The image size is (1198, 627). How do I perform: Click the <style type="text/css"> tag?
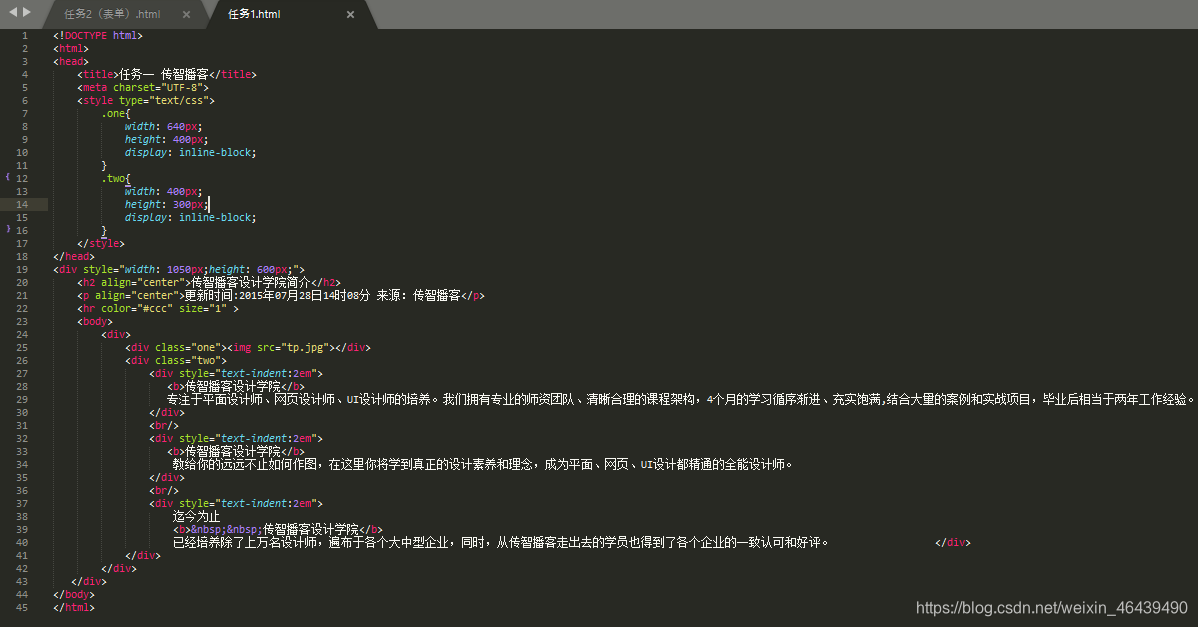(146, 101)
